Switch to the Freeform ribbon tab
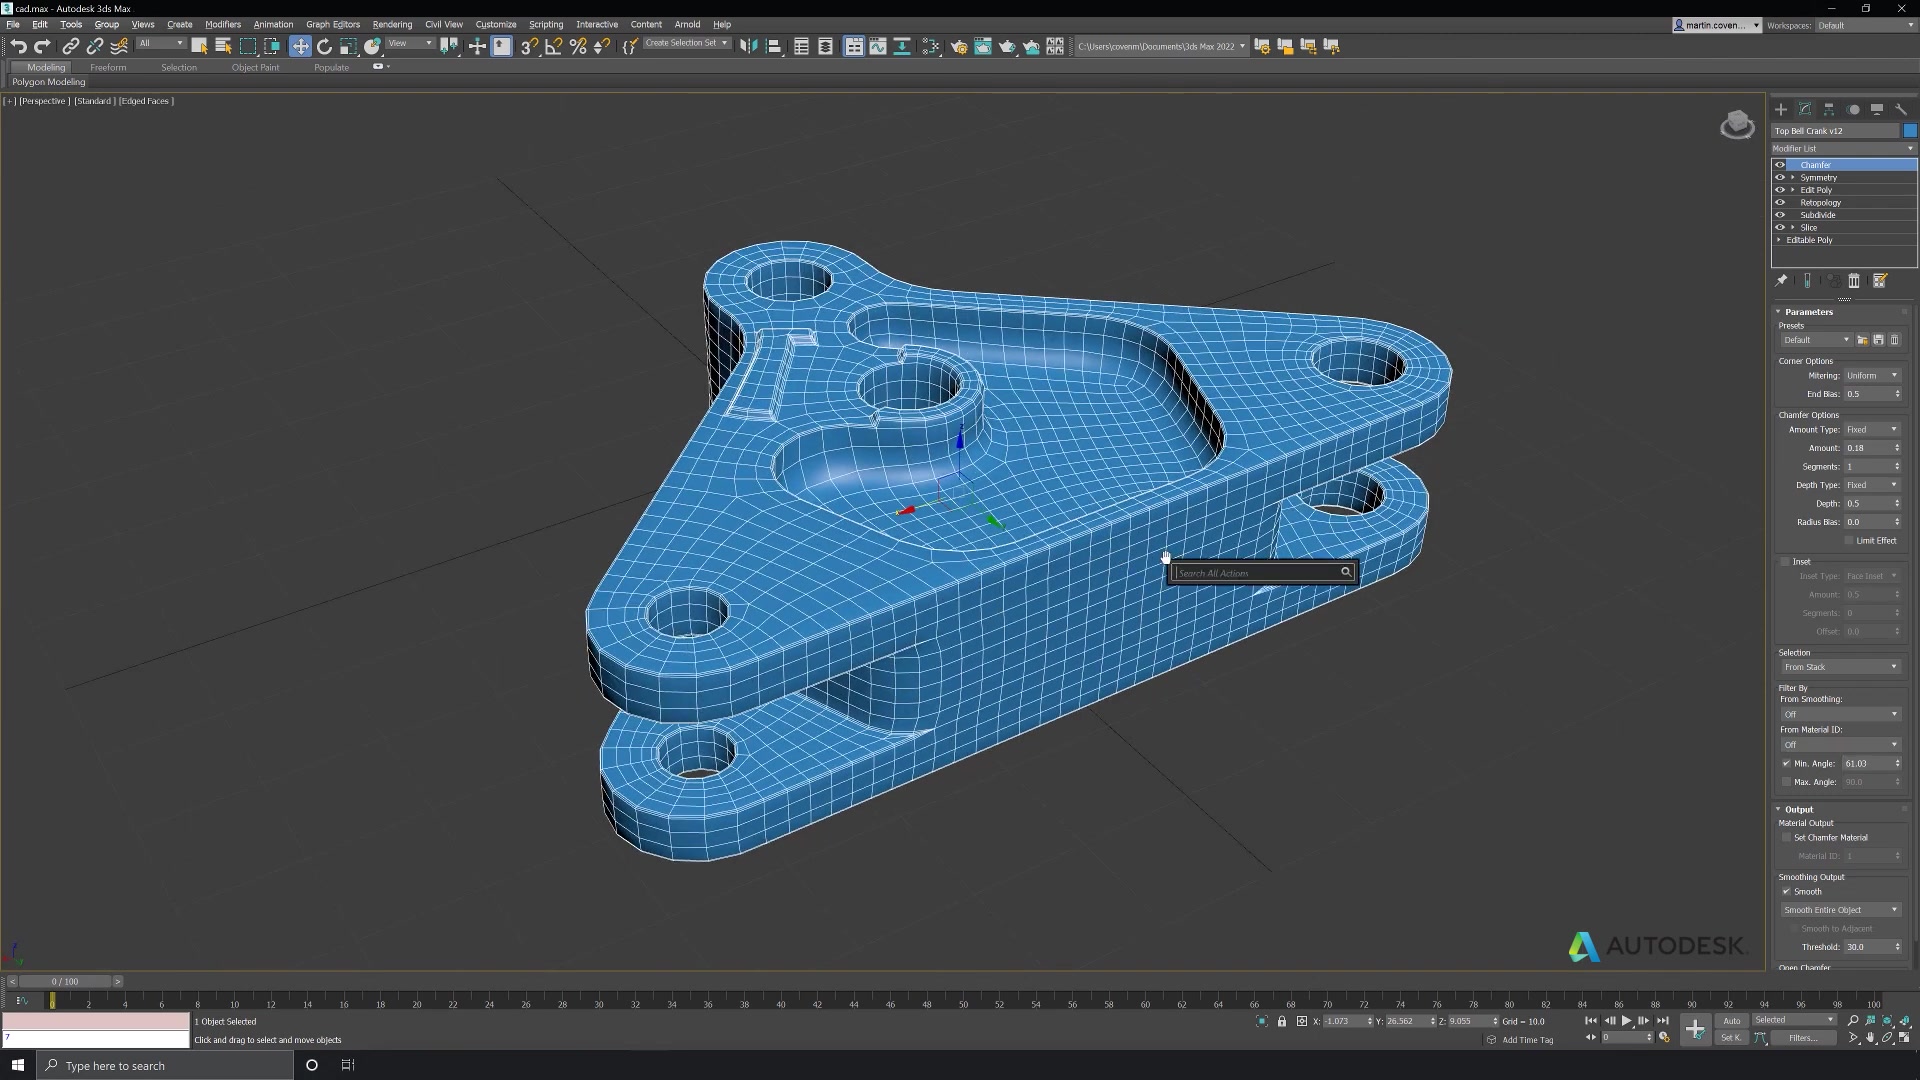The width and height of the screenshot is (1920, 1080). click(108, 67)
